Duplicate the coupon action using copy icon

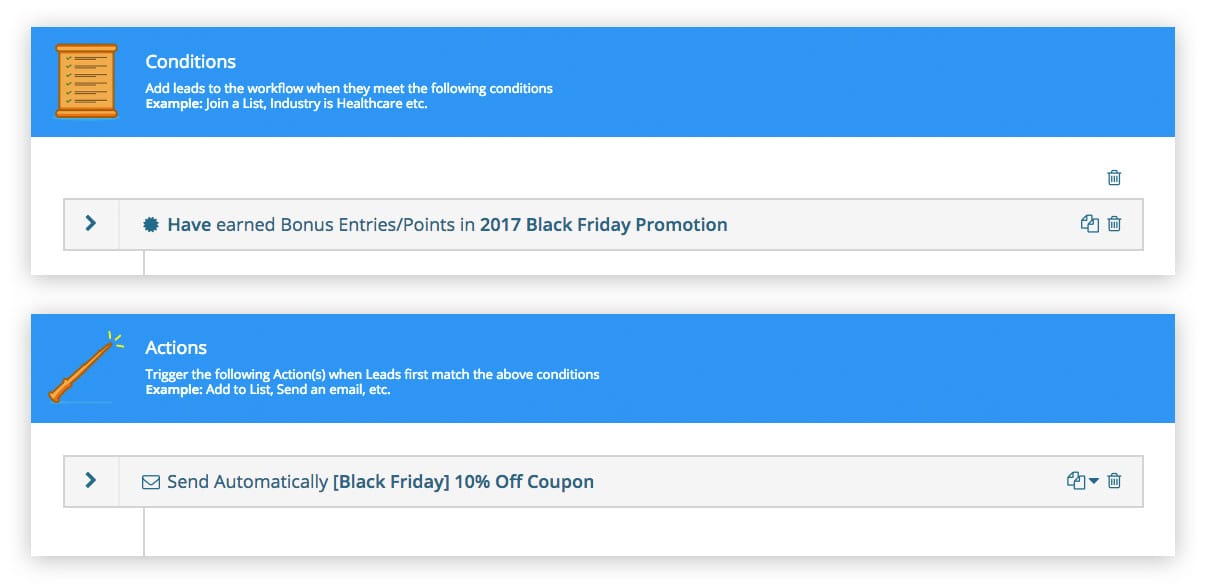tap(1075, 480)
